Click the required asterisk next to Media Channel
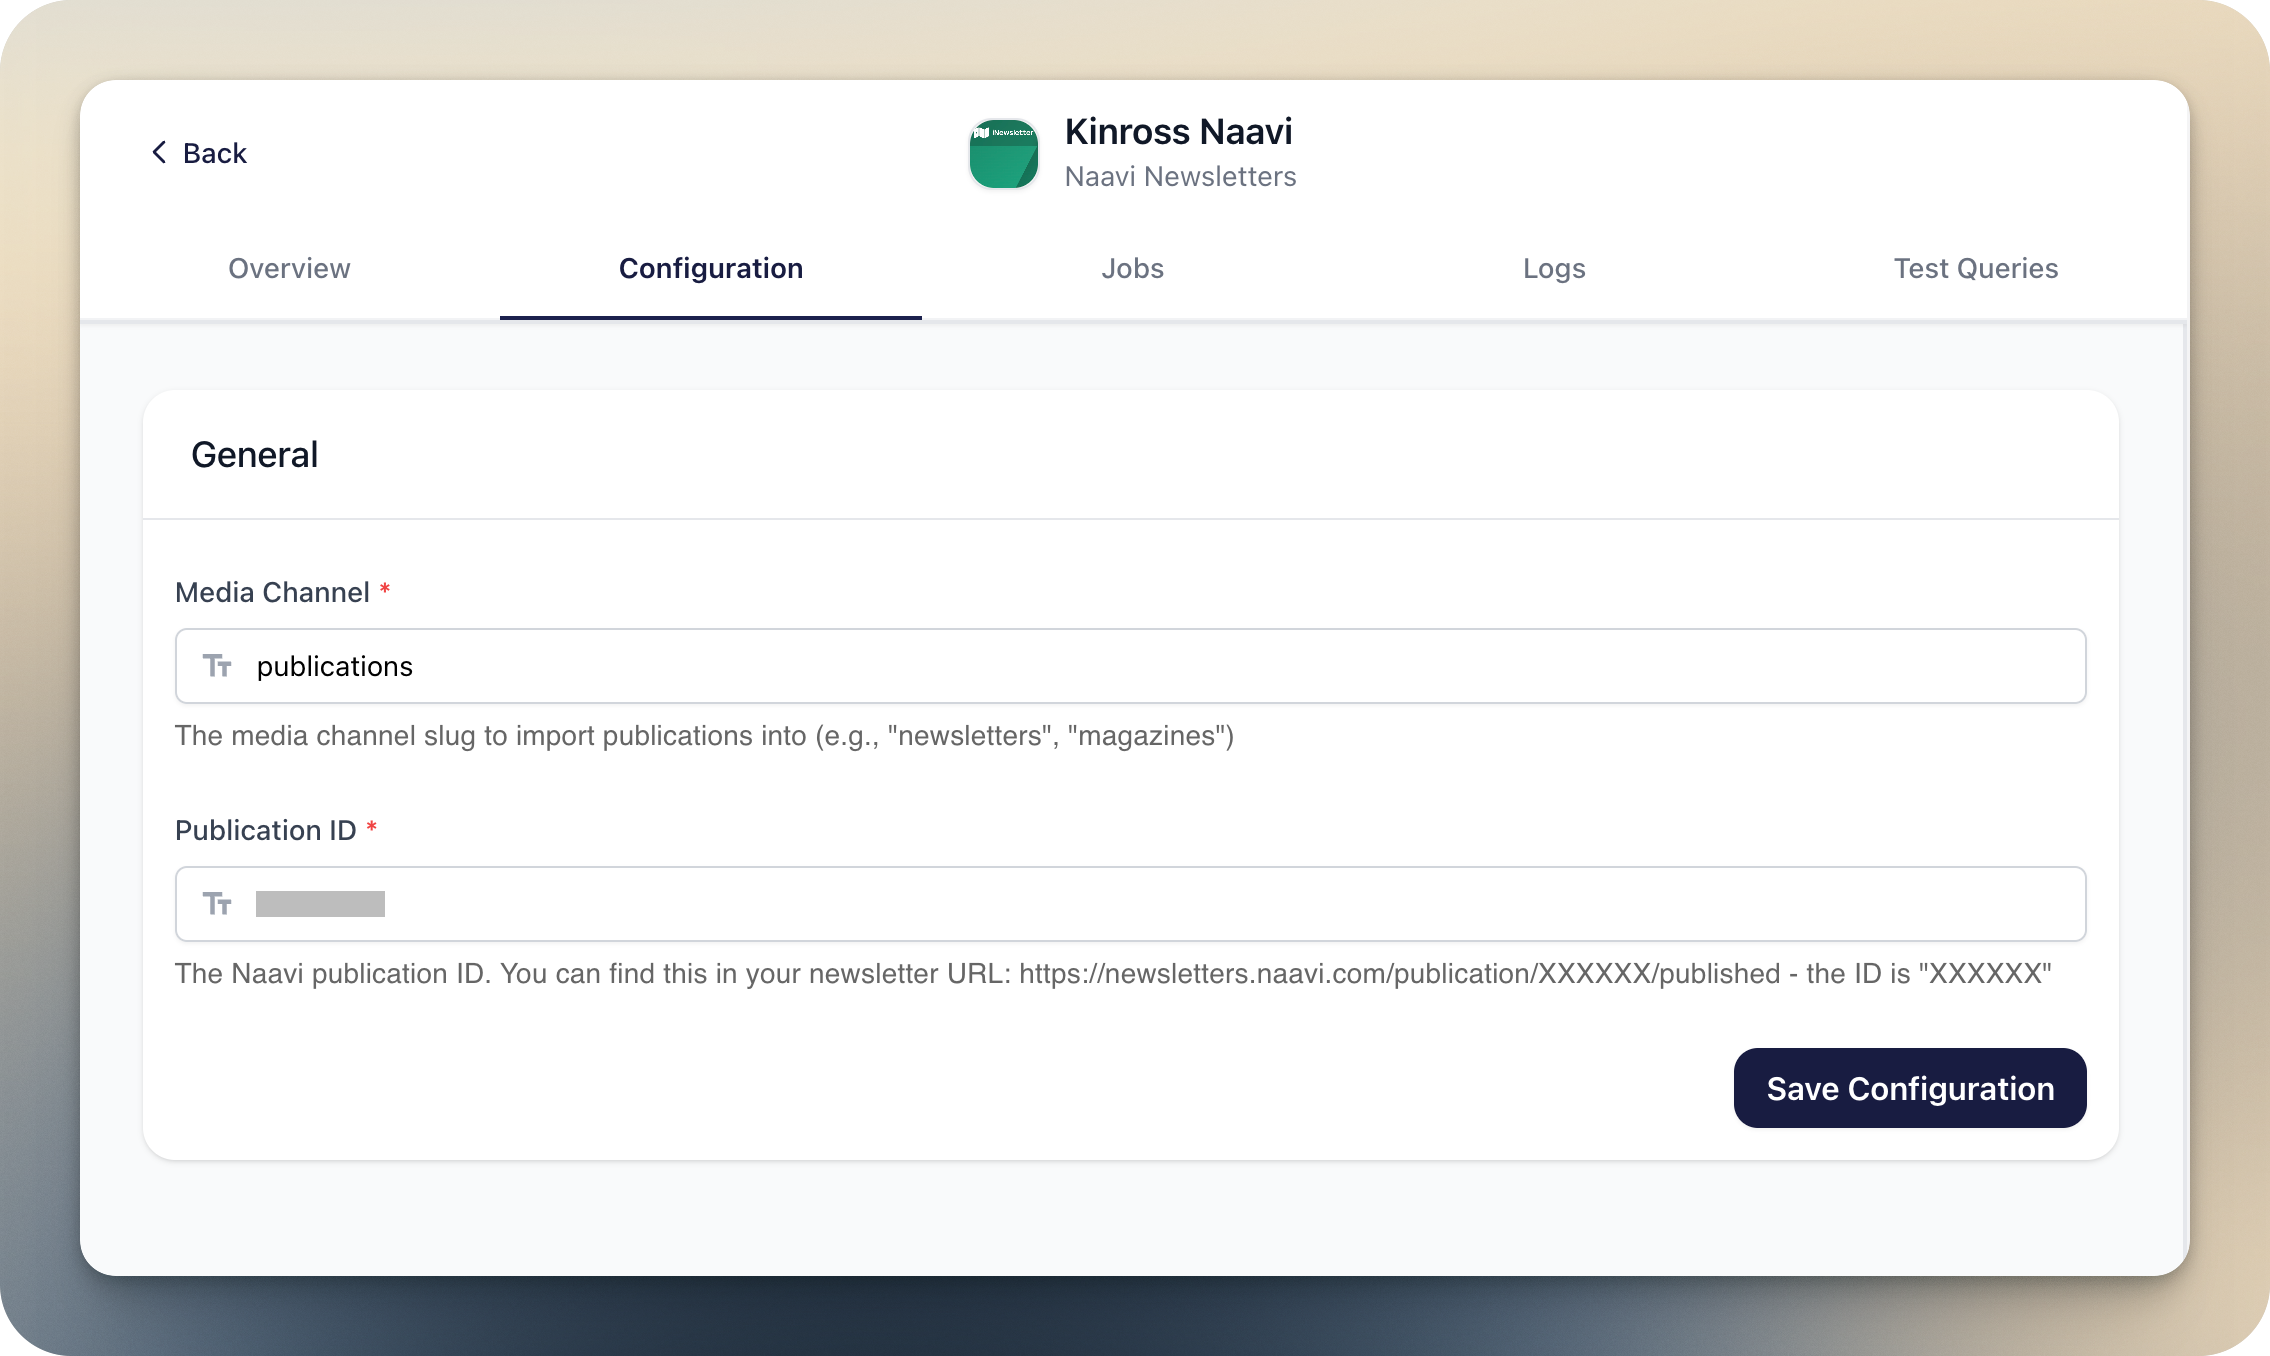The image size is (2270, 1356). (x=385, y=589)
